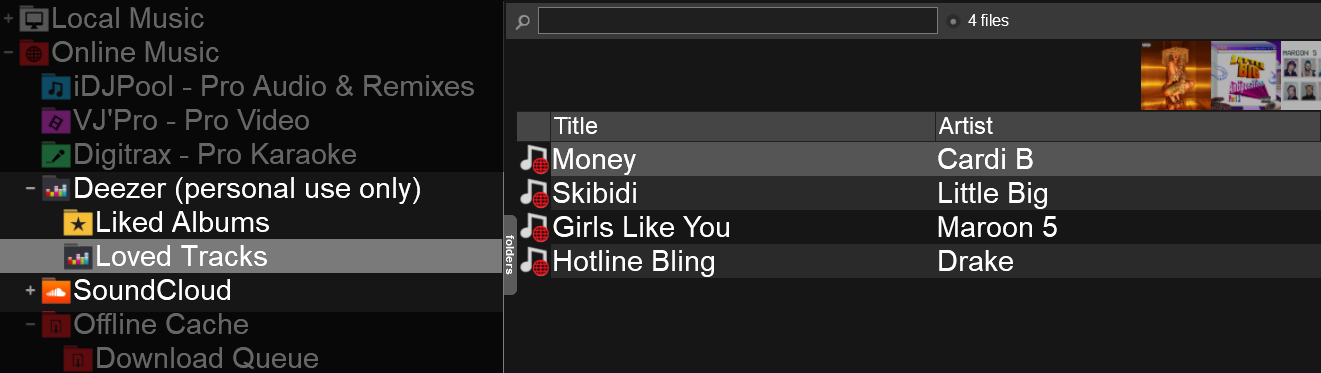Click inside the search text field
This screenshot has height=373, width=1321.
[737, 21]
